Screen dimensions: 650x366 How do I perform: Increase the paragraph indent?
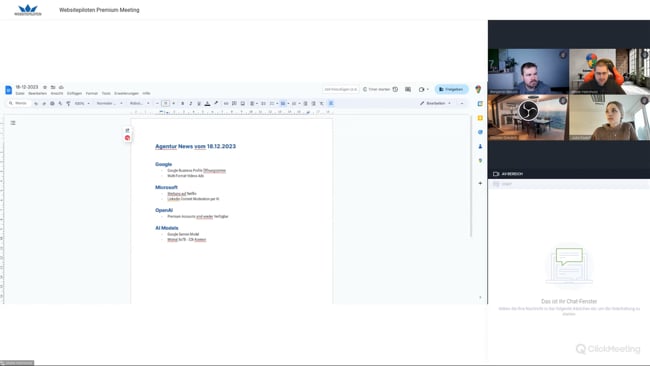point(313,103)
